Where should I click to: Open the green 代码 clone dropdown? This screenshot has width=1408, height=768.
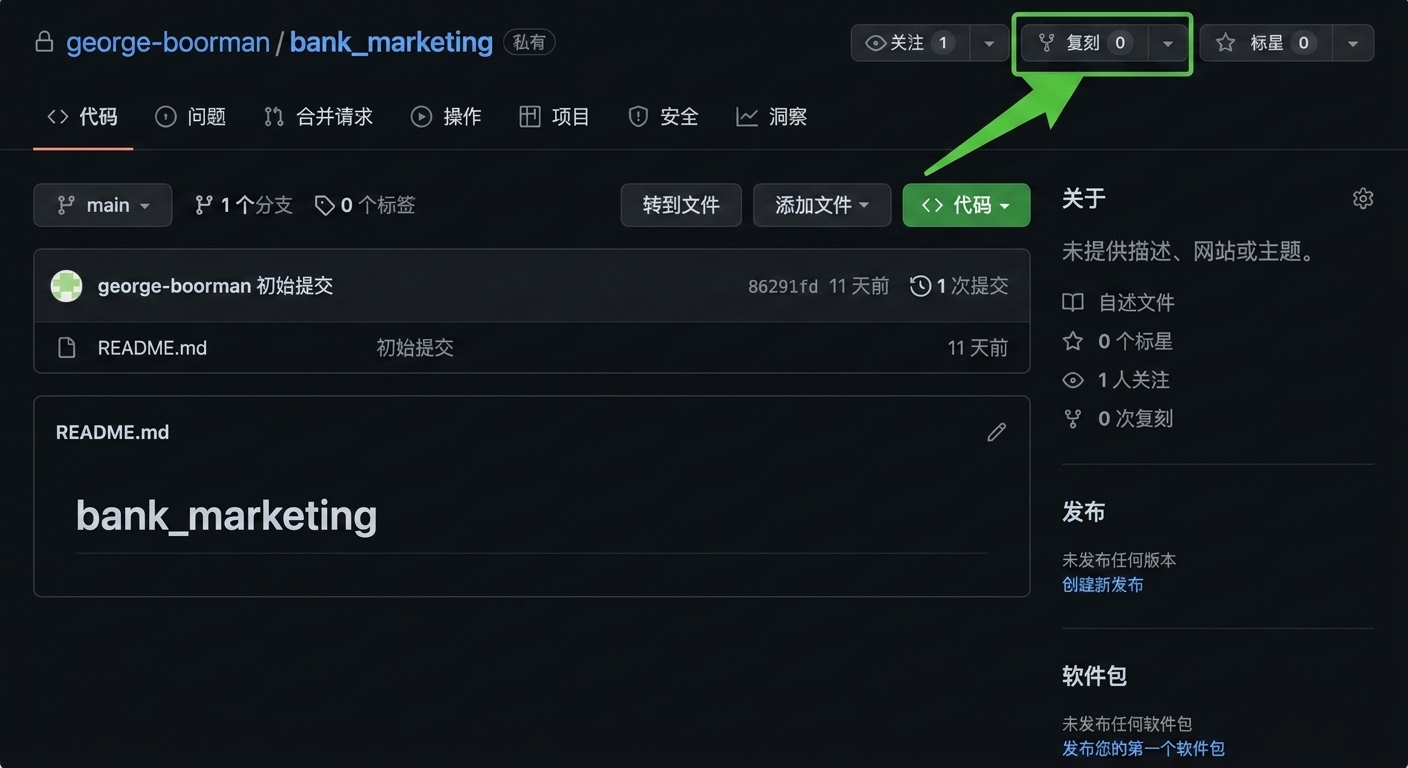966,205
